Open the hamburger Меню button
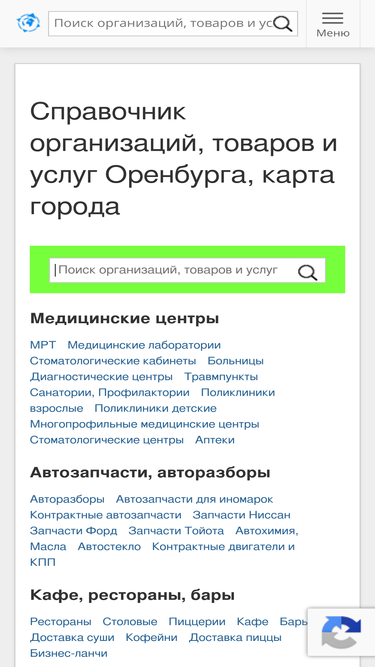 pyautogui.click(x=333, y=24)
